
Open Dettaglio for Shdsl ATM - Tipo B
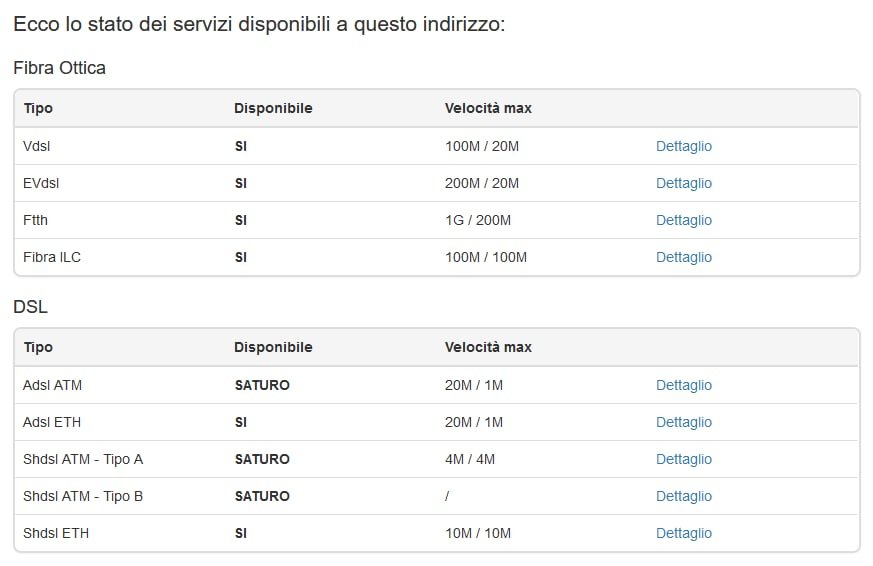pos(684,496)
